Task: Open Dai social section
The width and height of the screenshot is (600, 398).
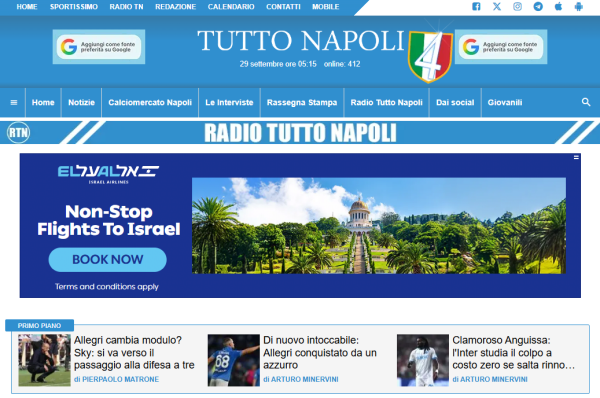Action: coord(455,103)
